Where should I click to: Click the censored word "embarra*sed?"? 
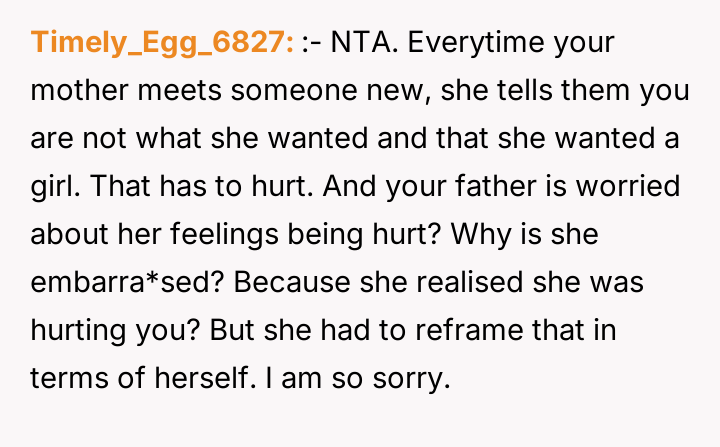coord(125,281)
